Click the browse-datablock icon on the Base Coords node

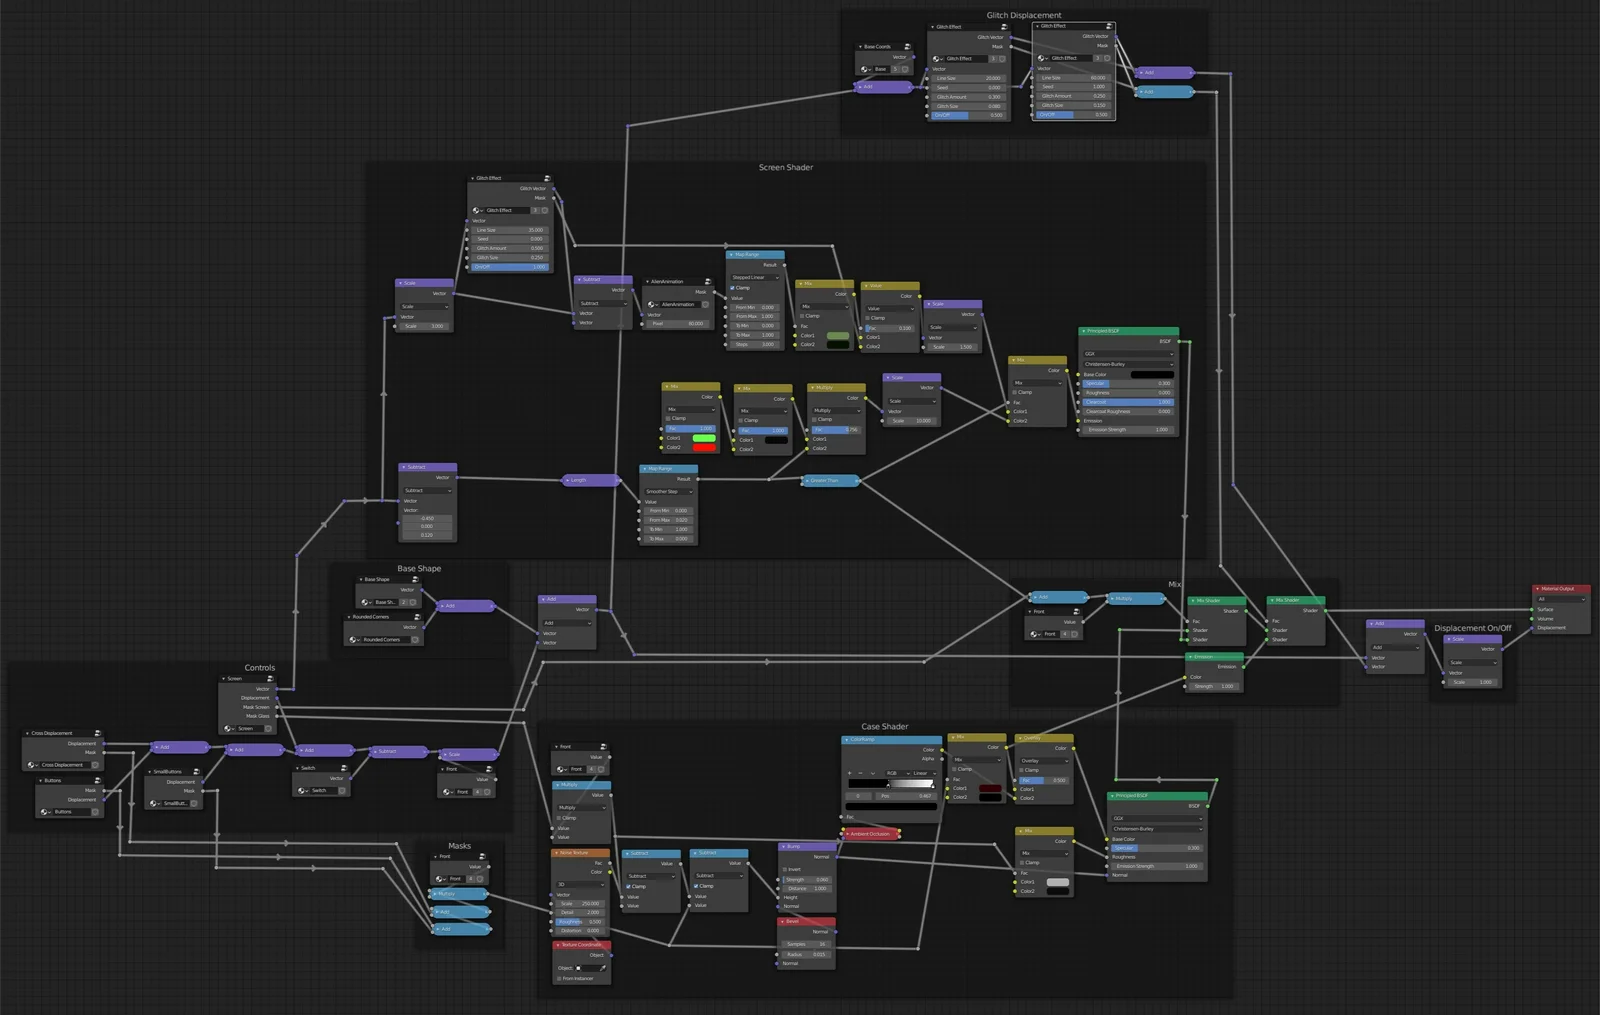pos(862,69)
